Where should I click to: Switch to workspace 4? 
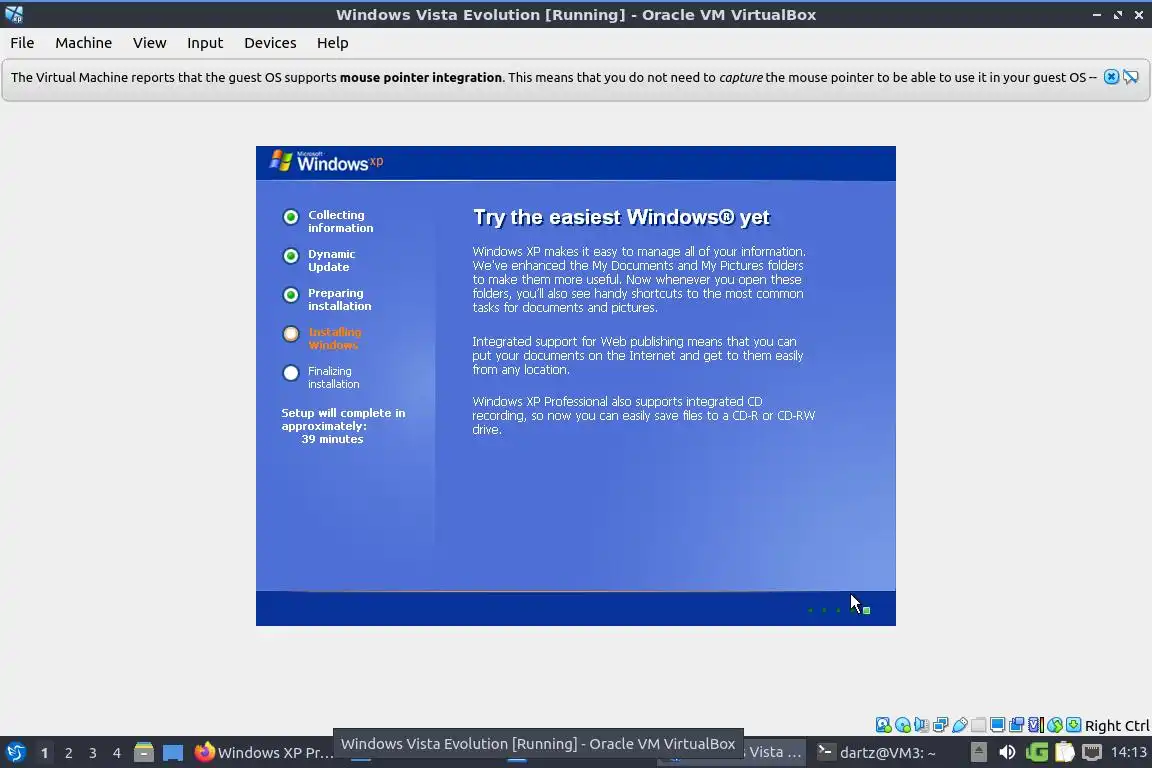[x=117, y=753]
